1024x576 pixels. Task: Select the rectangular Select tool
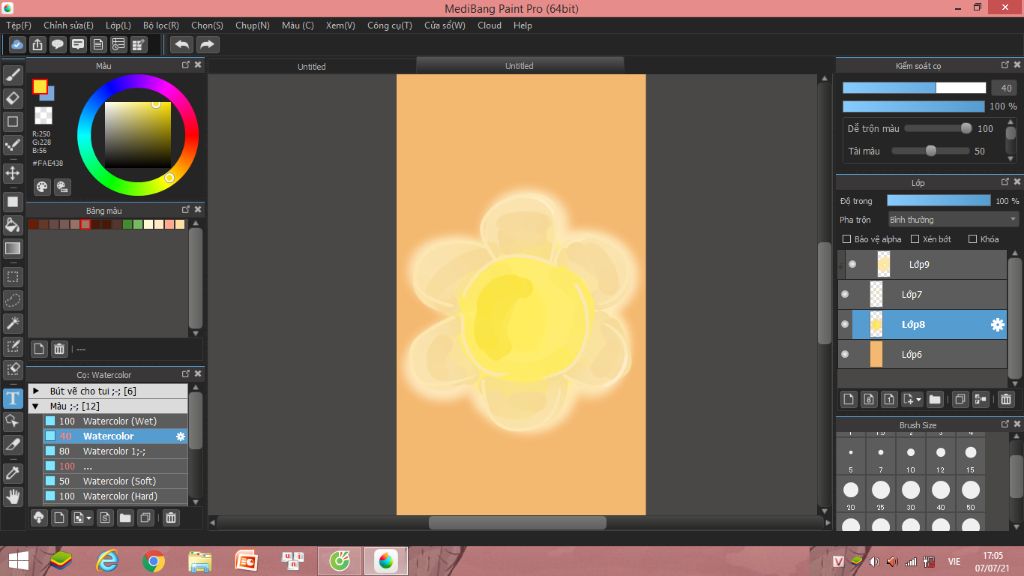click(x=12, y=277)
